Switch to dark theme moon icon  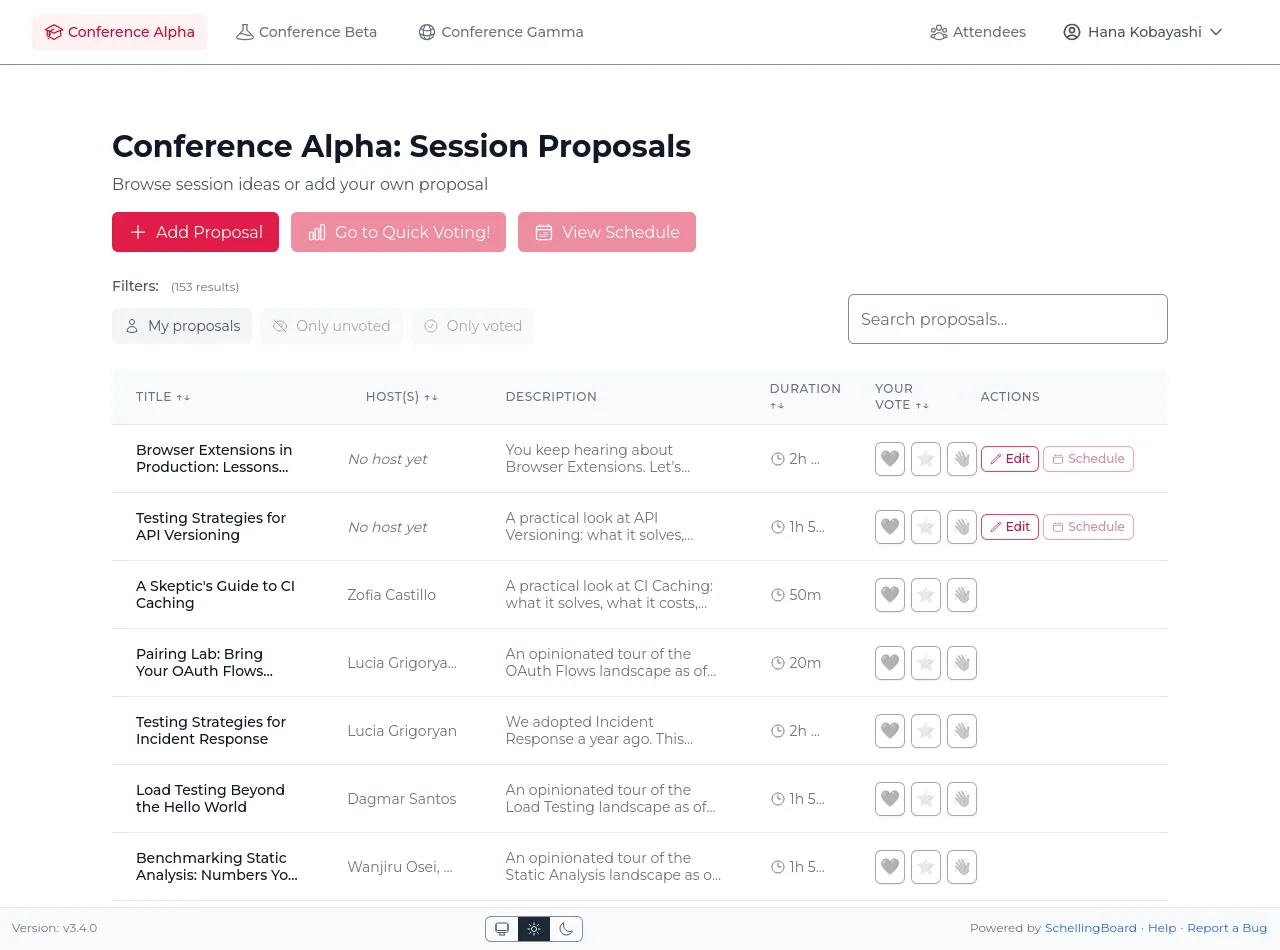coord(566,929)
